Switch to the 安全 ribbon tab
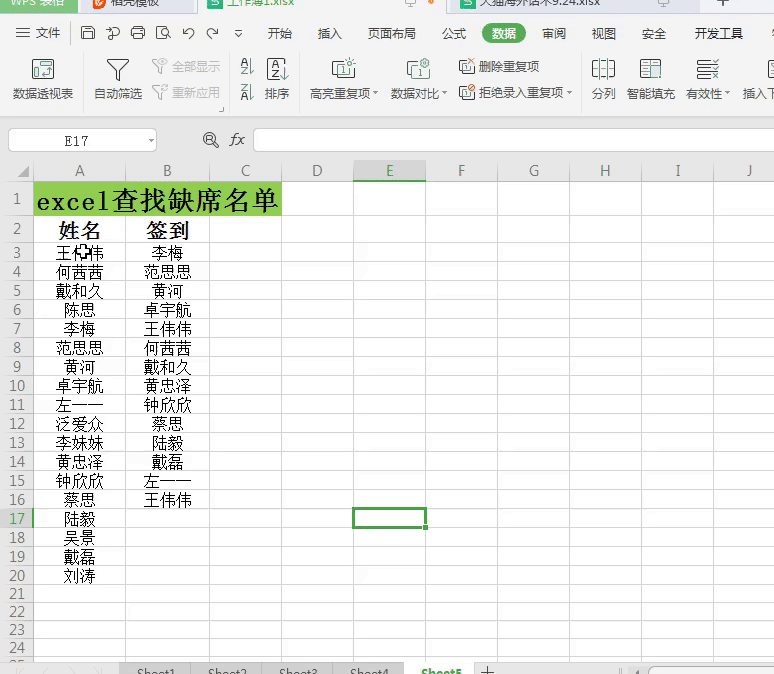The width and height of the screenshot is (774, 674). click(x=654, y=34)
